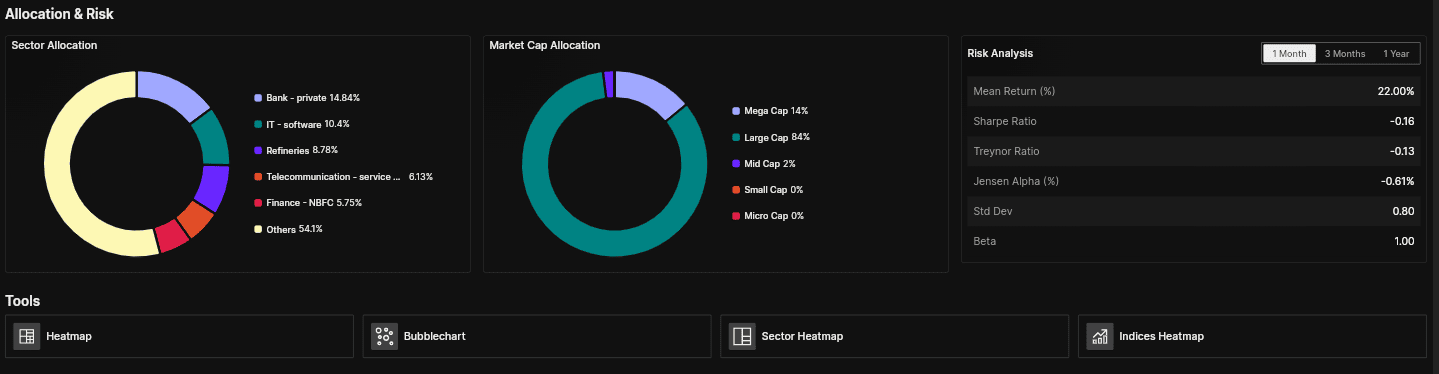Select the Refineries legend entry
Image resolution: width=1439 pixels, height=374 pixels.
pos(296,150)
